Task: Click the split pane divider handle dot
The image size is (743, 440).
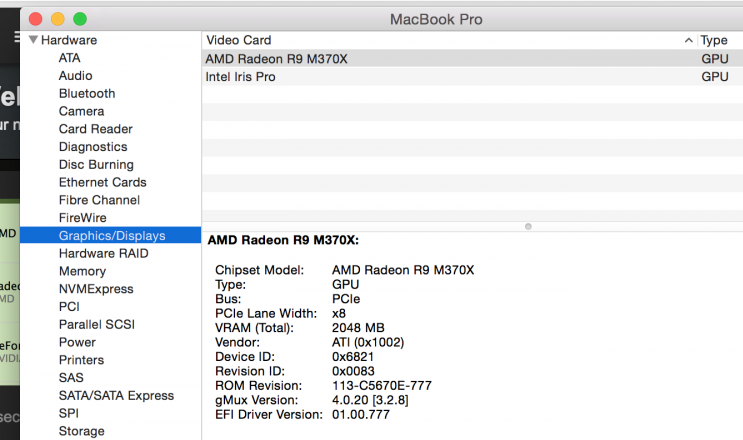Action: click(x=528, y=226)
